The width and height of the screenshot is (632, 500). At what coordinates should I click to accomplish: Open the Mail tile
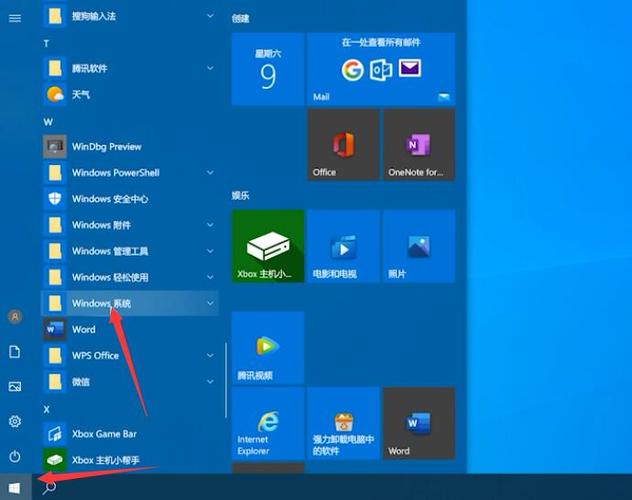point(381,68)
